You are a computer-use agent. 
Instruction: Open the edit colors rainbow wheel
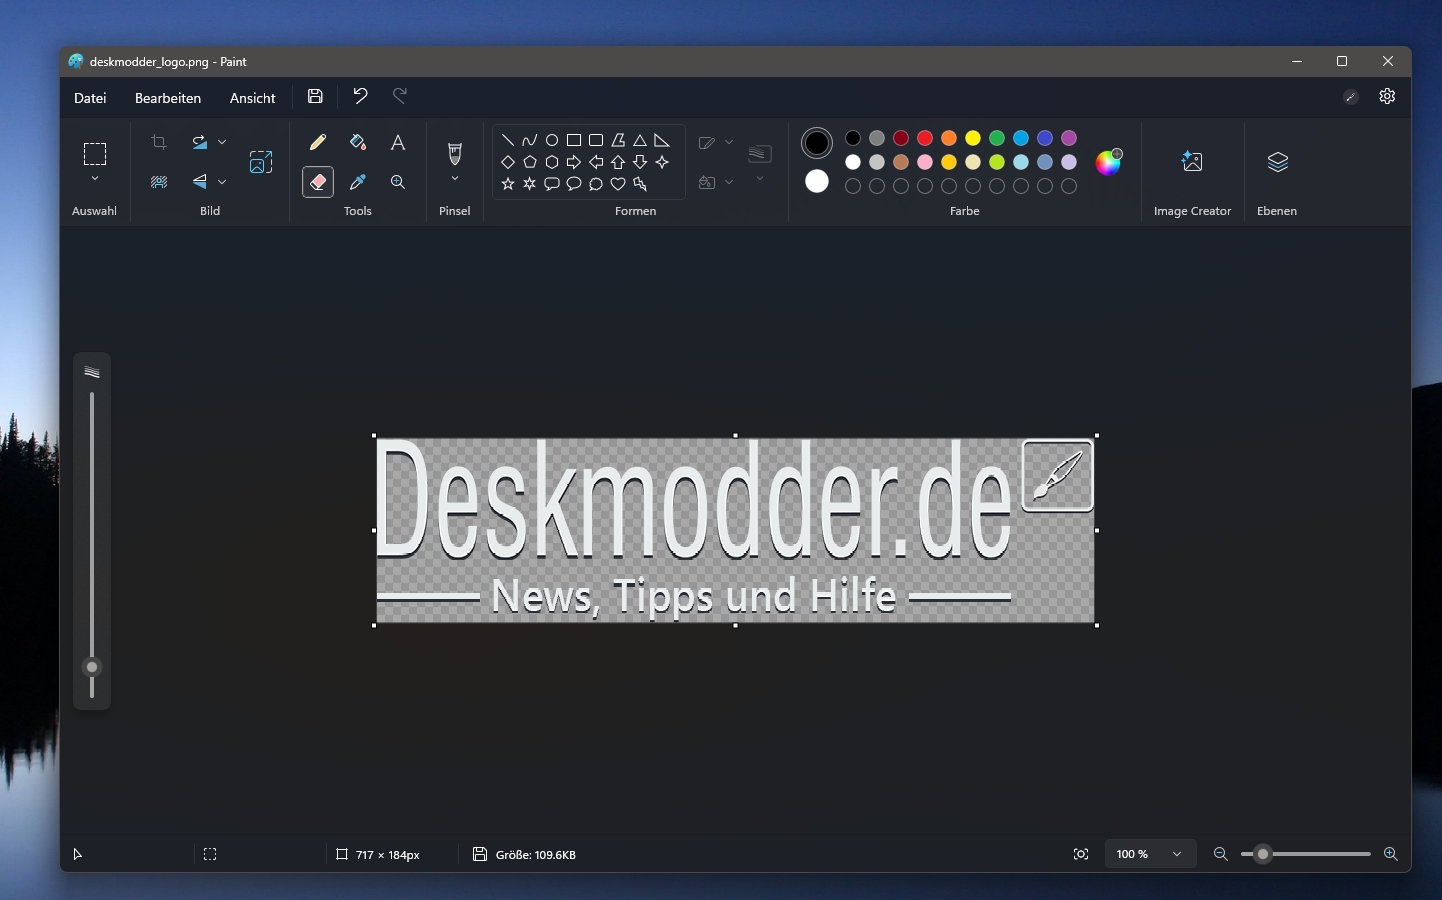point(1109,162)
